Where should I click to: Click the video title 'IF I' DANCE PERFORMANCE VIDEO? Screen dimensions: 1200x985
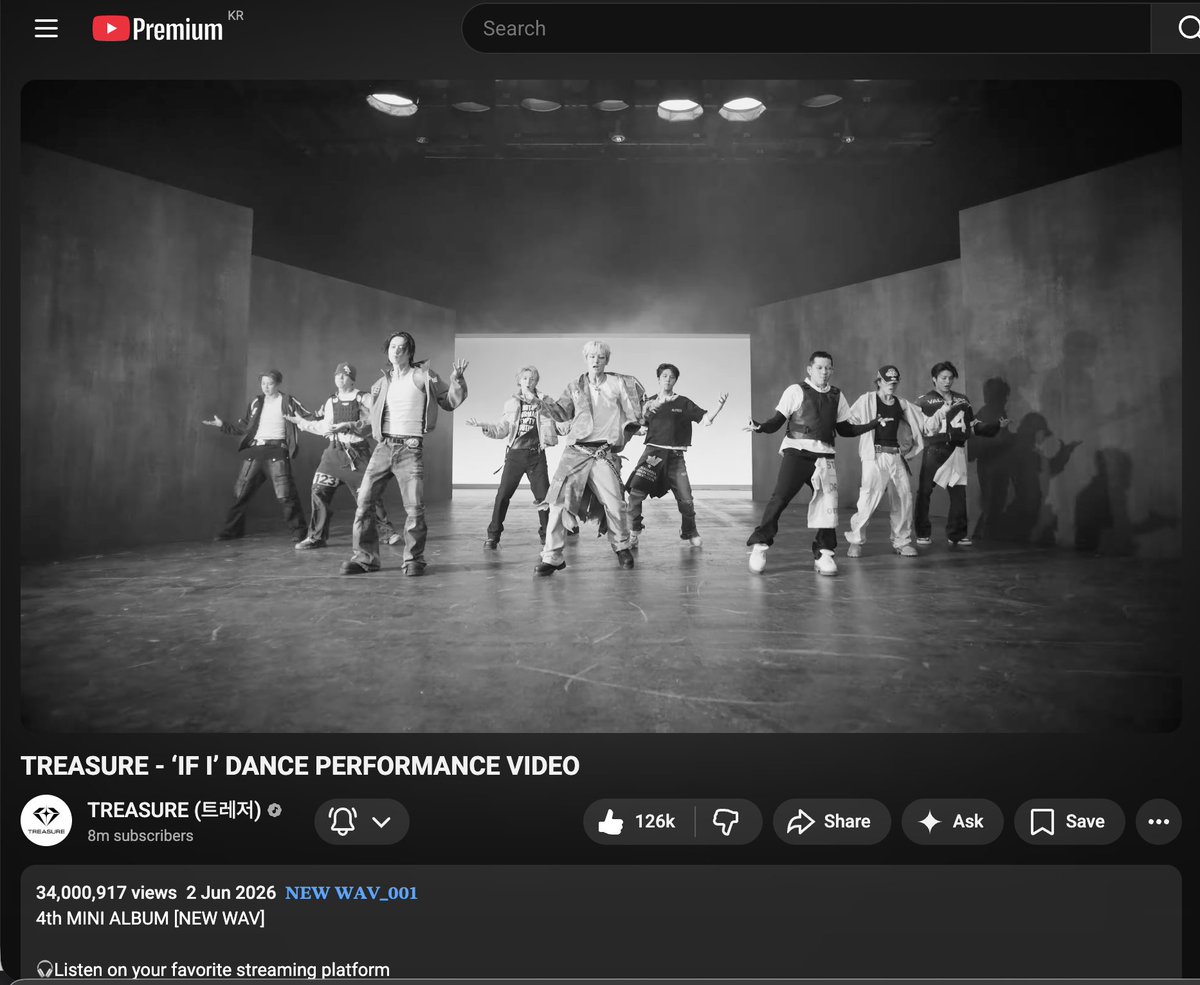point(300,766)
